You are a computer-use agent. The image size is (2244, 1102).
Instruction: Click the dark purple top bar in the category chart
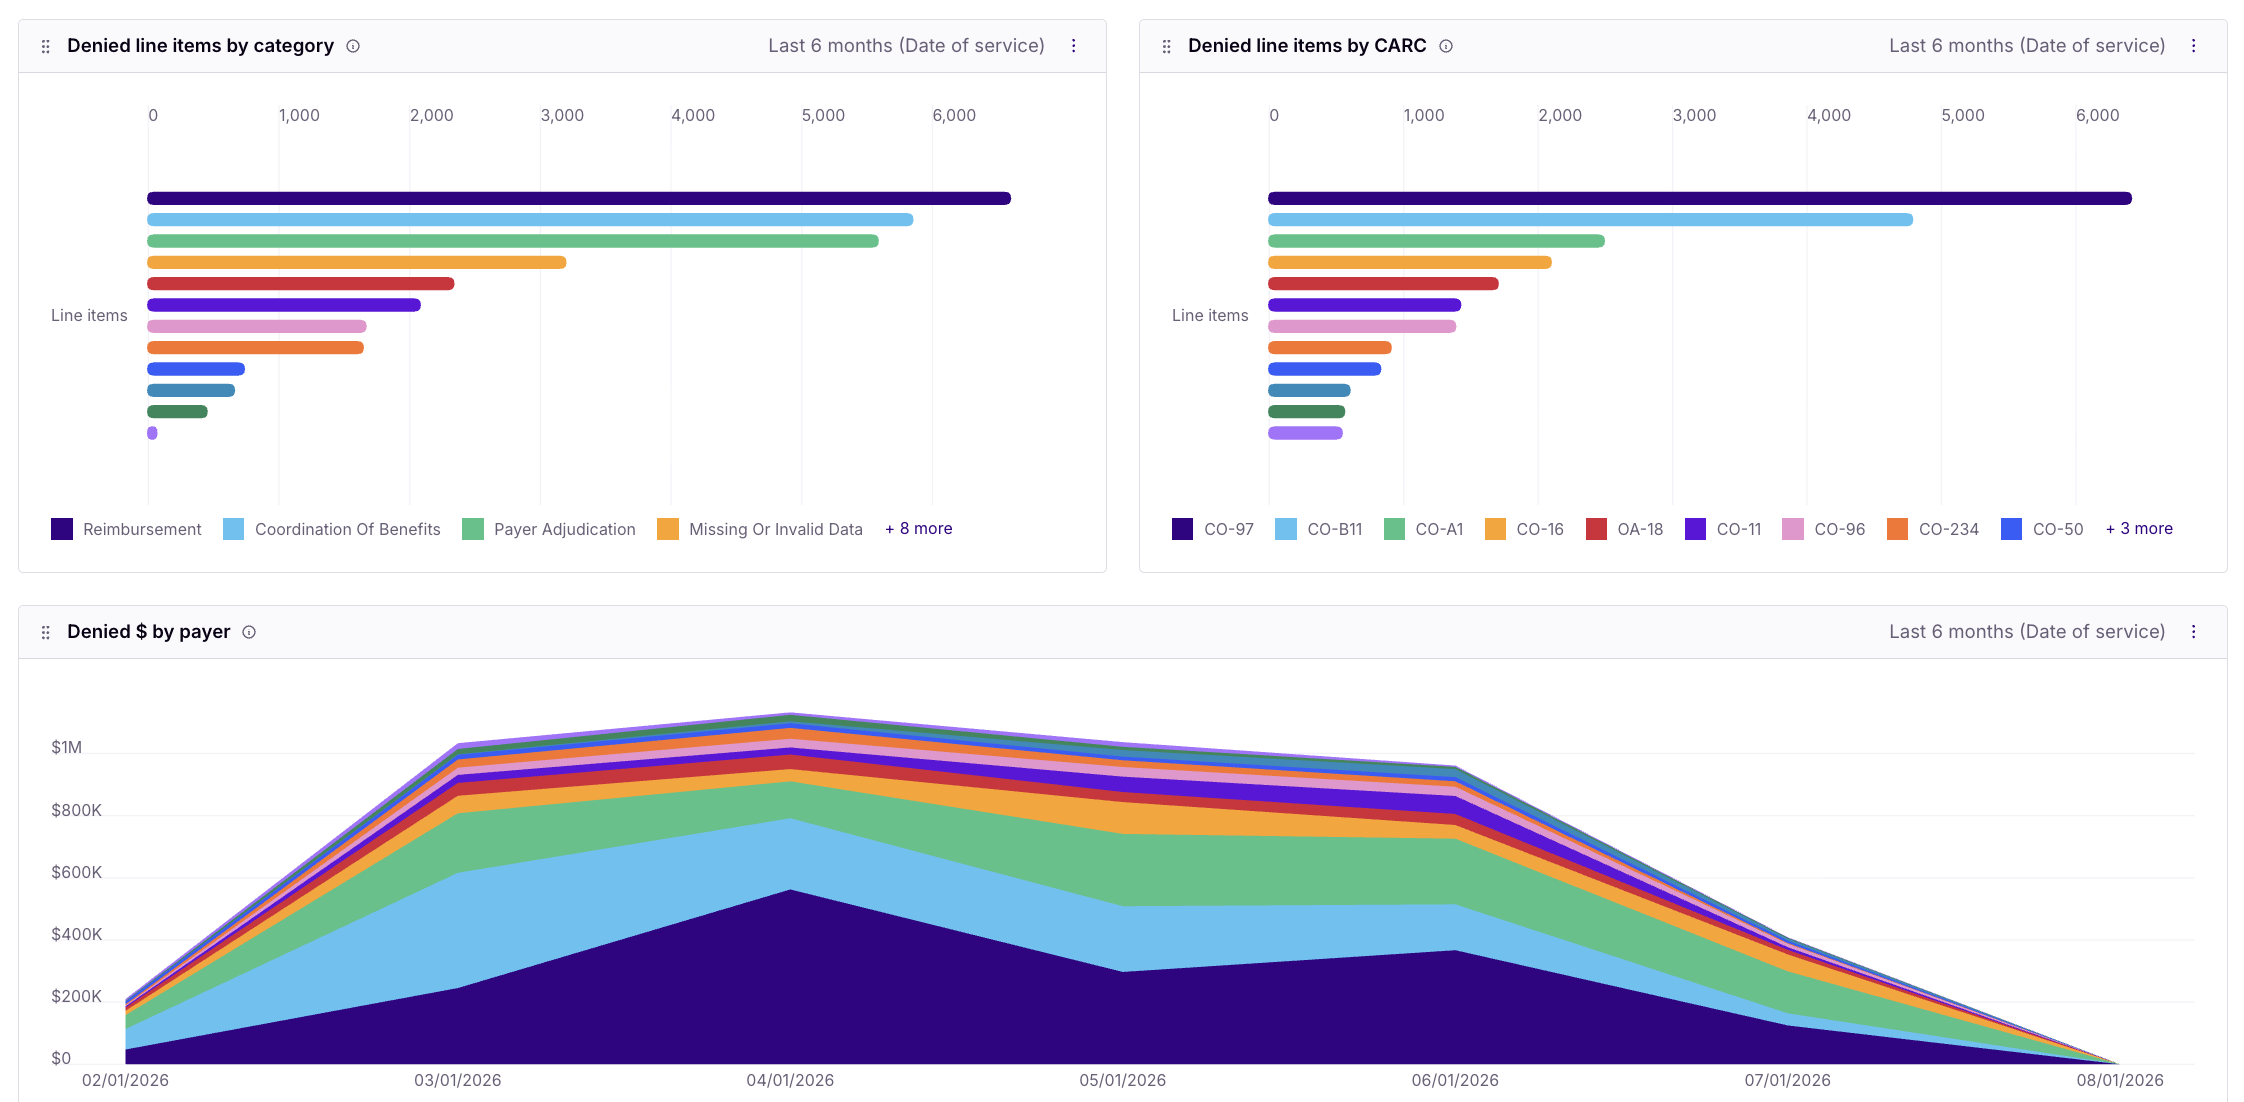579,198
